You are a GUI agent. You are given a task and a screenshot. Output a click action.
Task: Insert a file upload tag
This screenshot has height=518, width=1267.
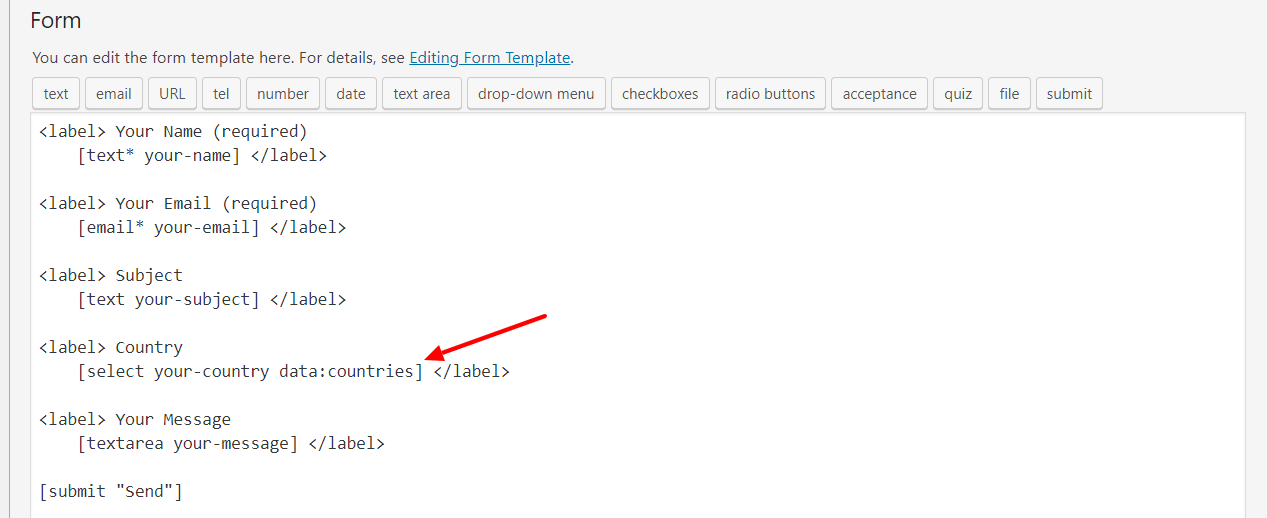(1009, 93)
